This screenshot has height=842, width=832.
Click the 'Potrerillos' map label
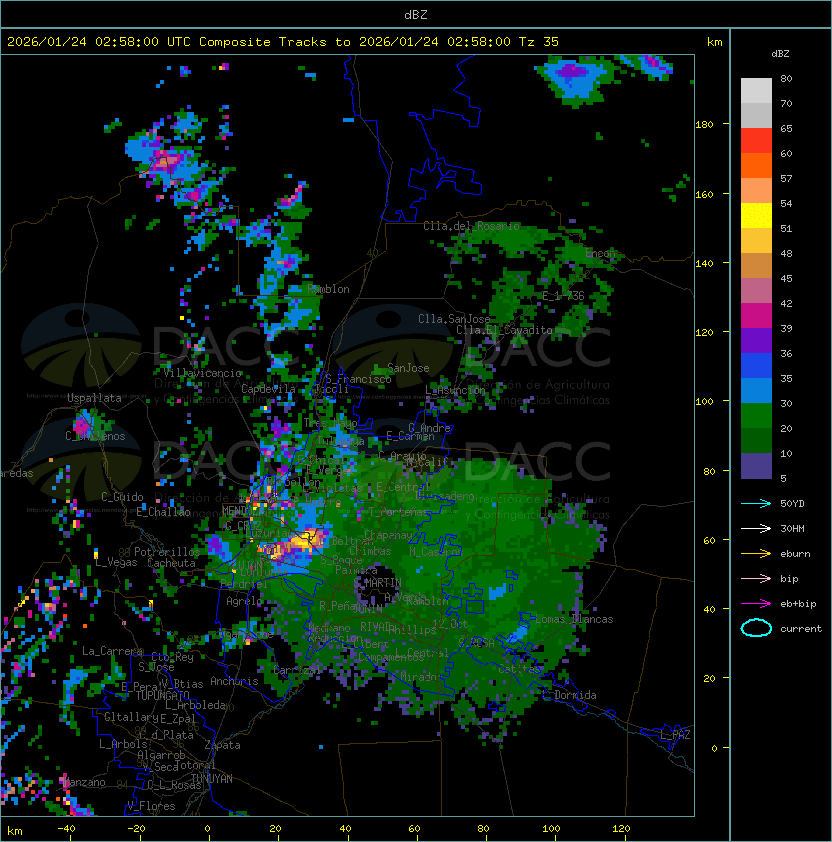pos(167,552)
